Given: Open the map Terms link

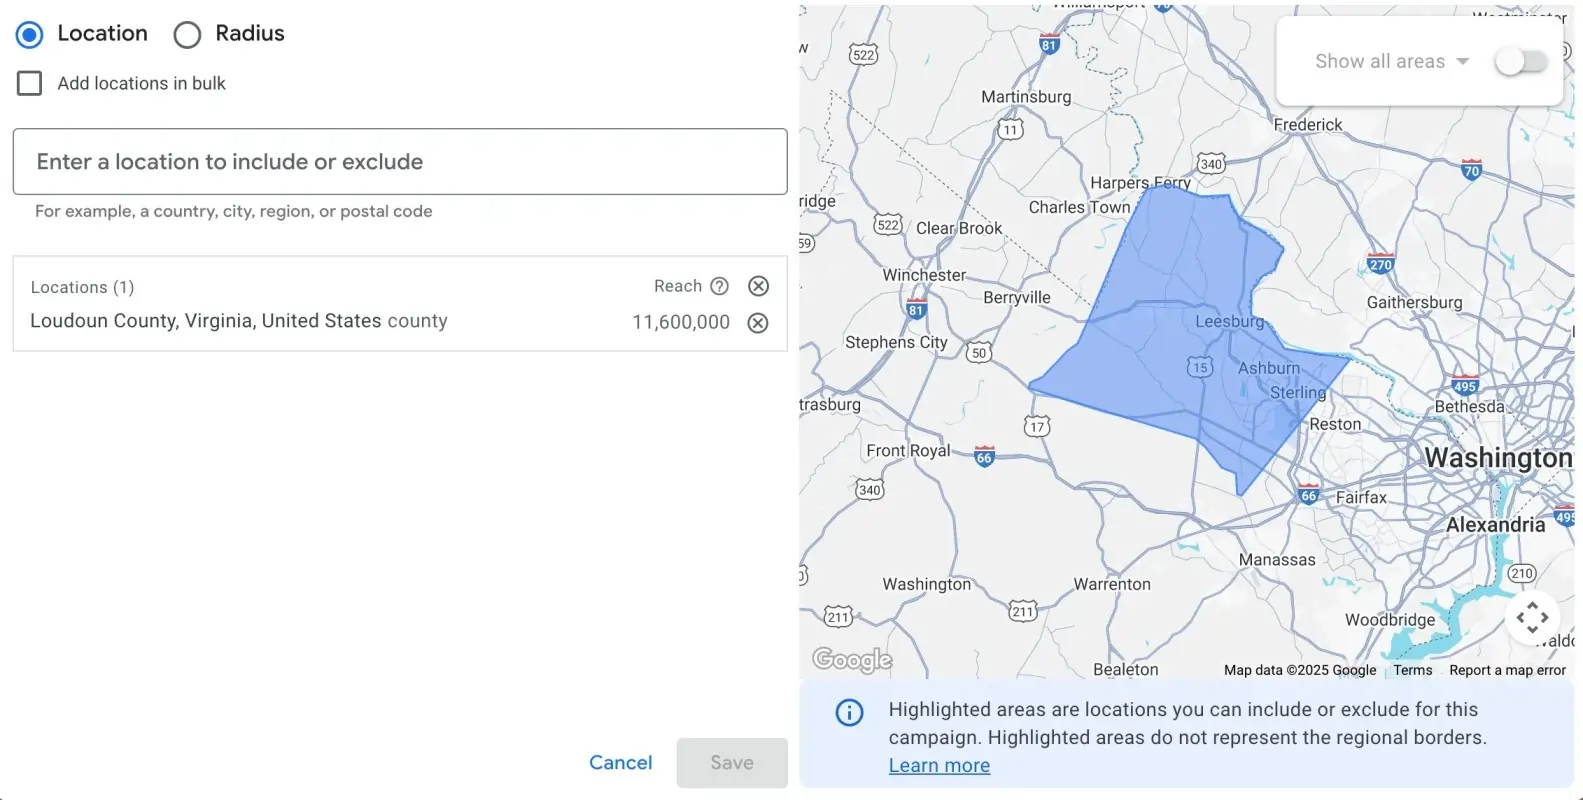Looking at the screenshot, I should tap(1413, 670).
